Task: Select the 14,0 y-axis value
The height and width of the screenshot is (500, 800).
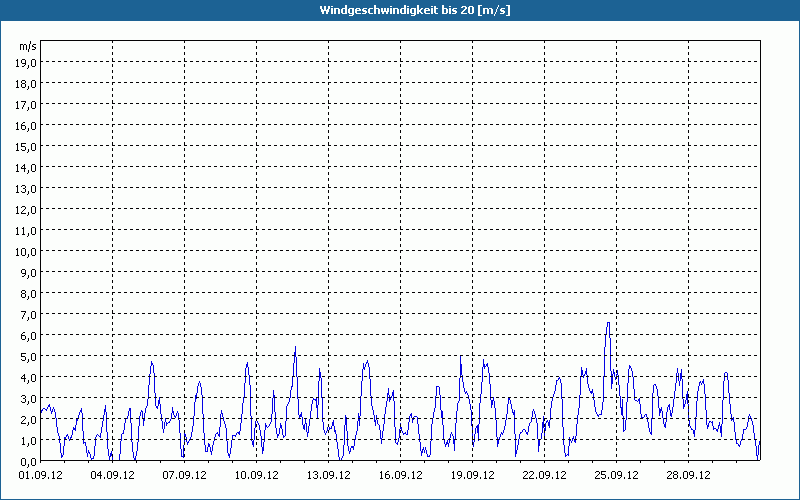Action: [x=26, y=168]
